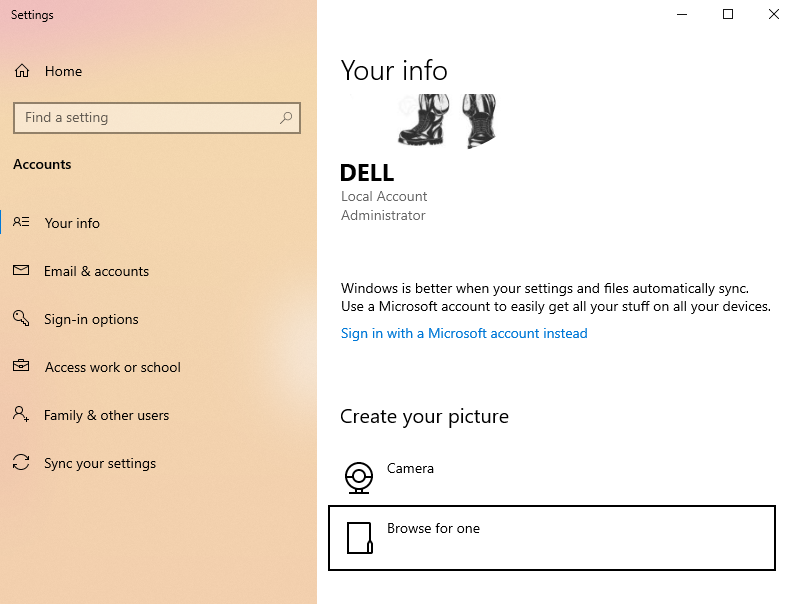Click the Browse for one file icon
The height and width of the screenshot is (604, 794).
360,538
